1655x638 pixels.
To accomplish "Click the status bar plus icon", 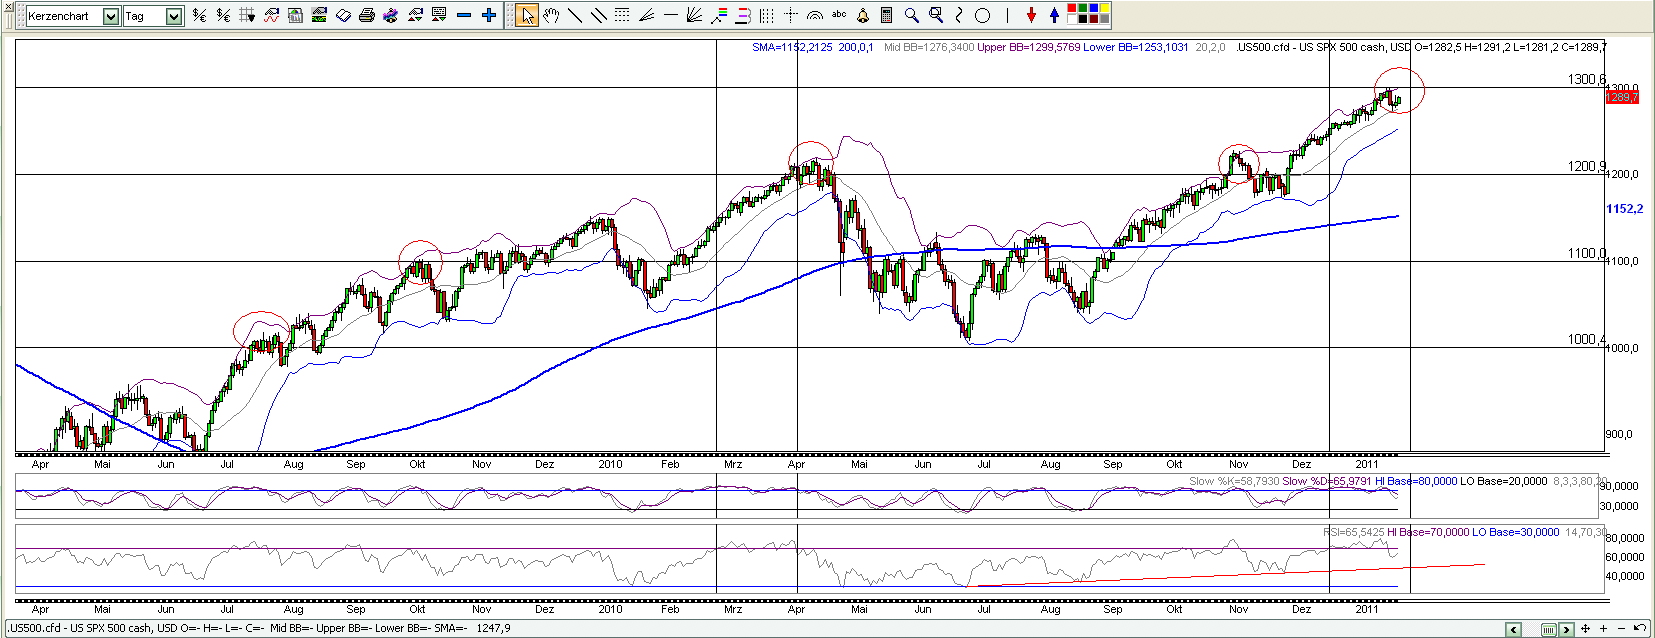I will pyautogui.click(x=1603, y=629).
